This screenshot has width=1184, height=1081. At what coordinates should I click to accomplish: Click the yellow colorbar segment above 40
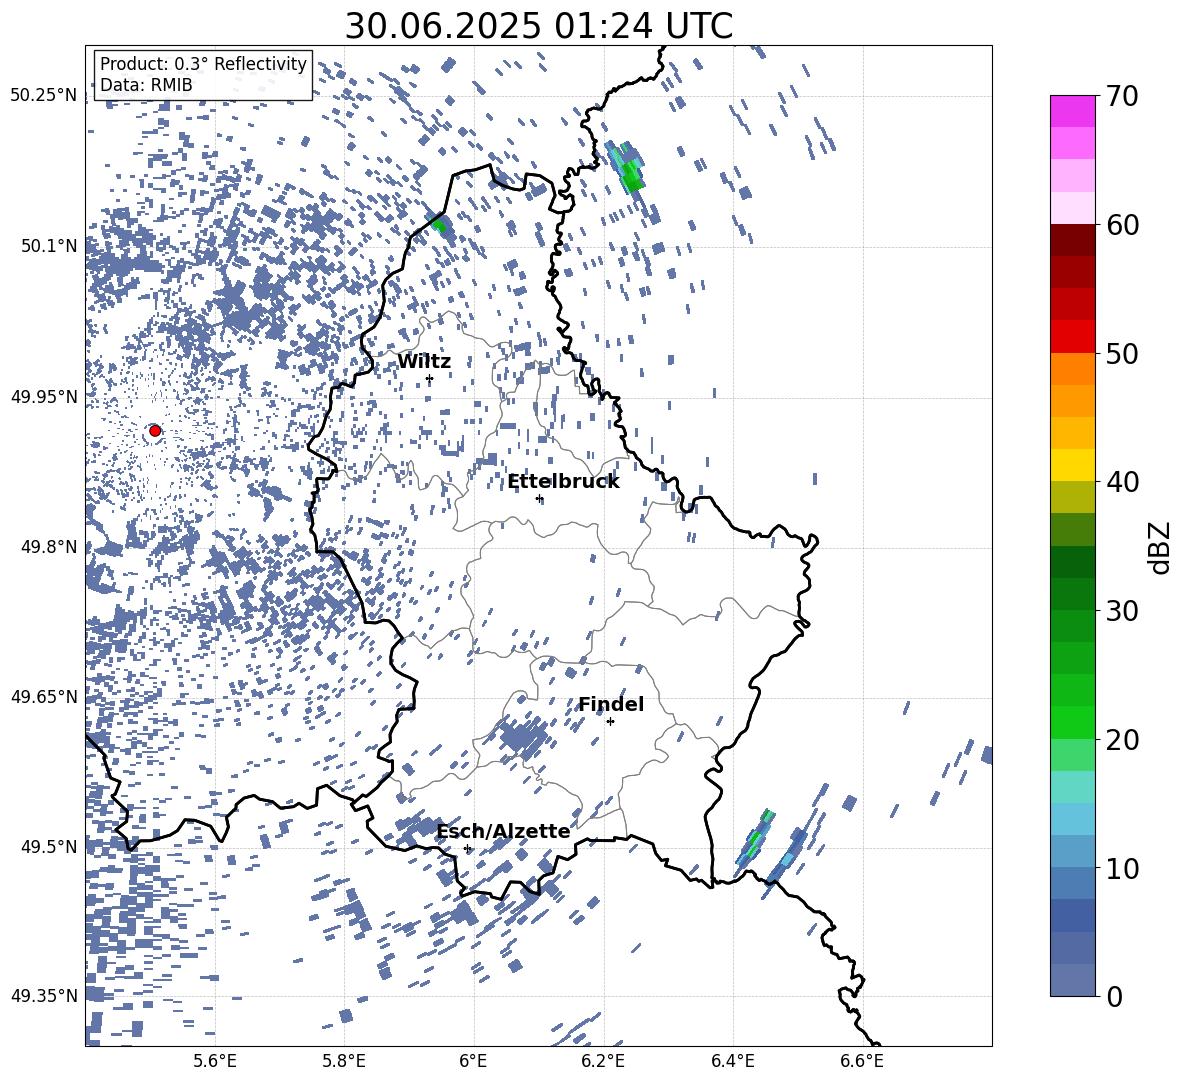pos(1072,465)
